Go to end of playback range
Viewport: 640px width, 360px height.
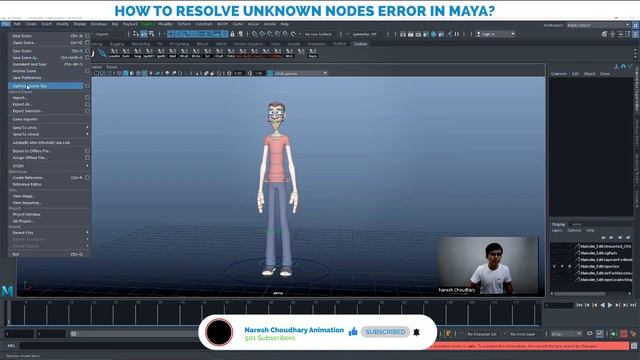[x=633, y=305]
